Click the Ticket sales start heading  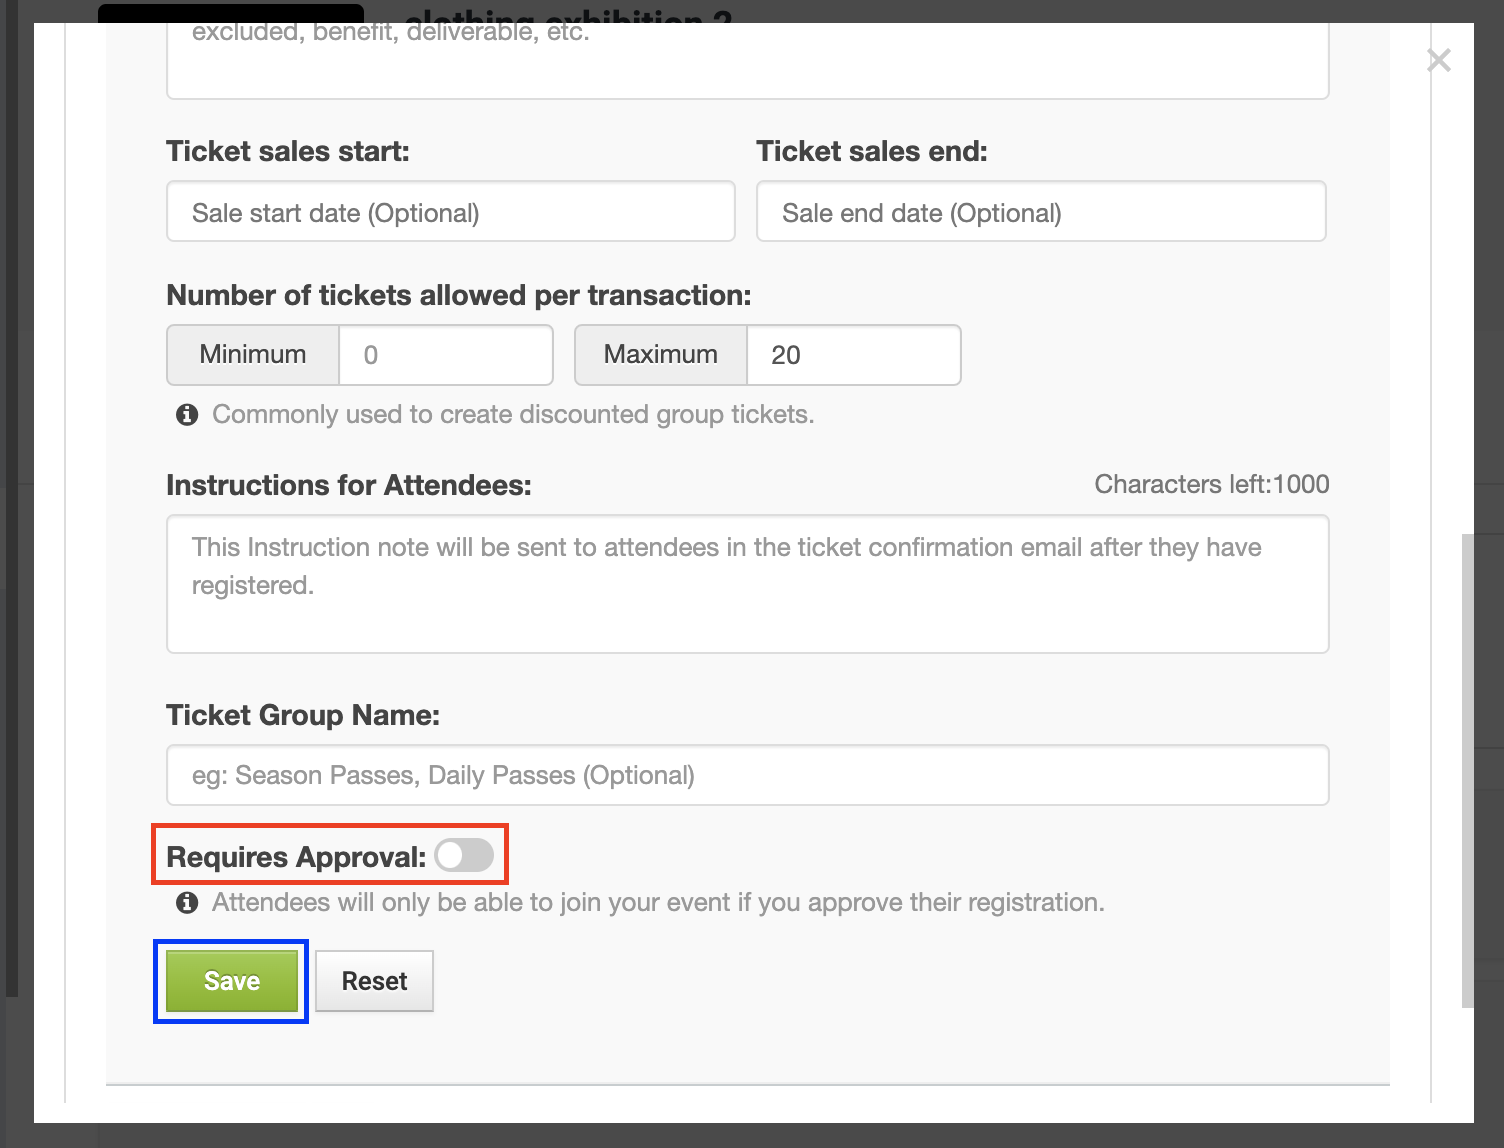(x=288, y=150)
